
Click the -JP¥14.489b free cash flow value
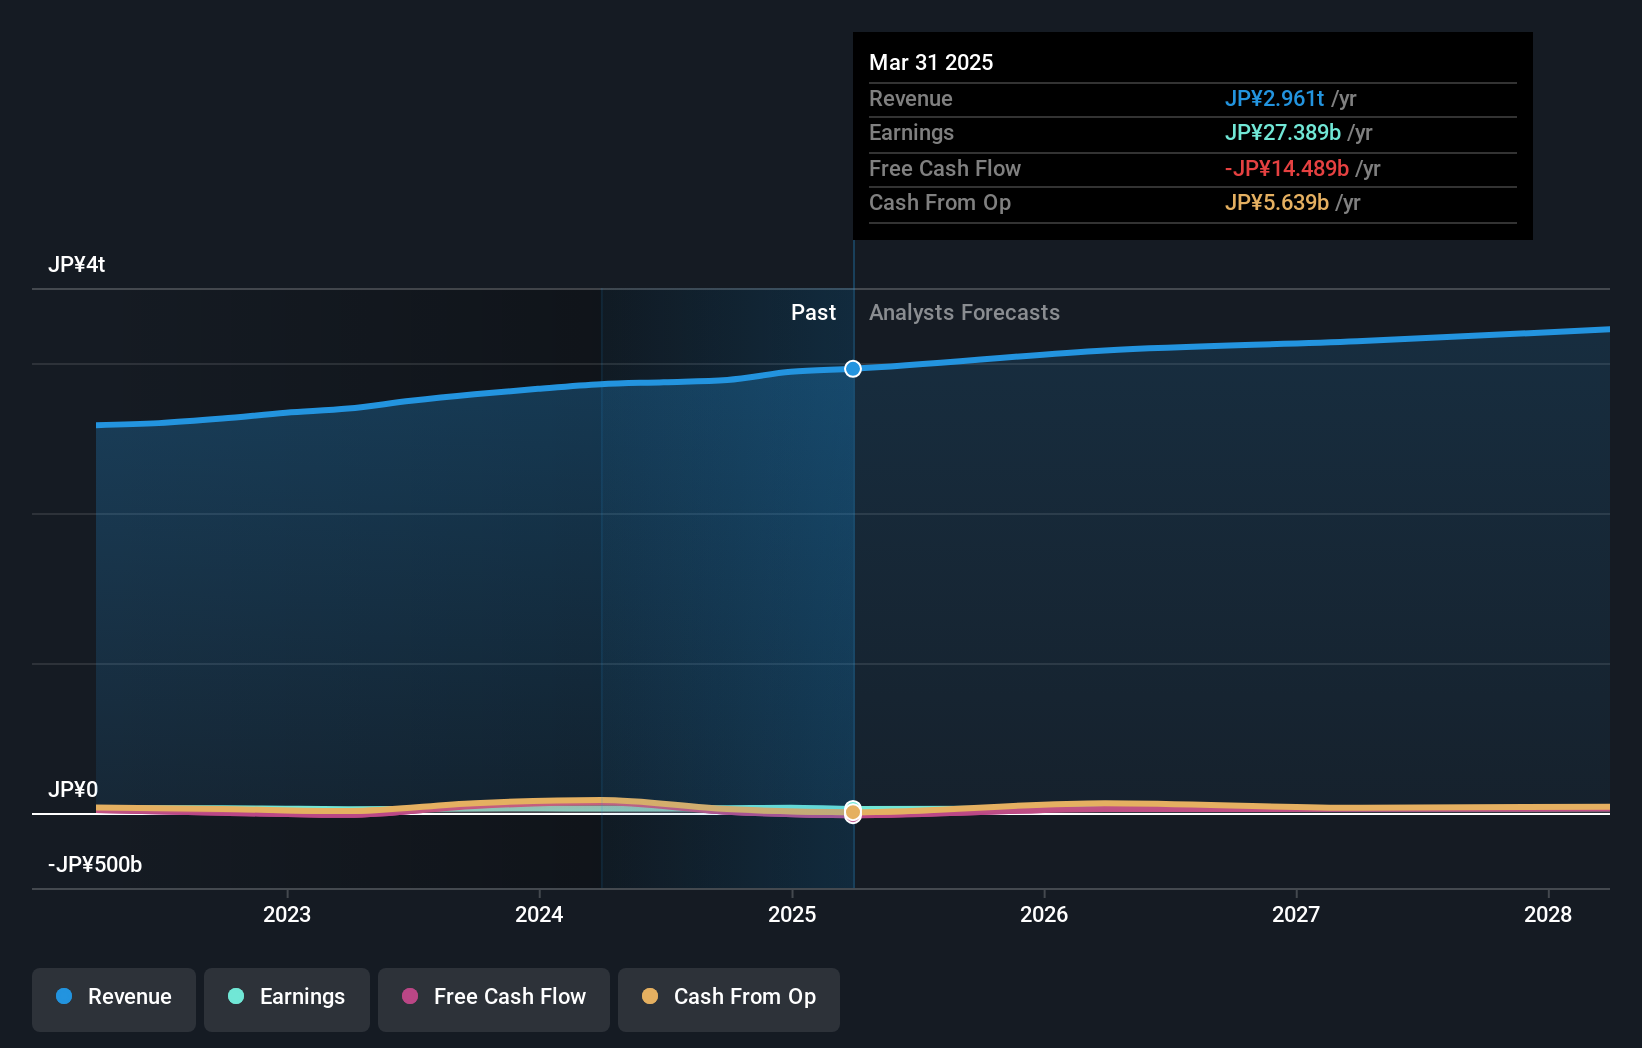(1287, 169)
